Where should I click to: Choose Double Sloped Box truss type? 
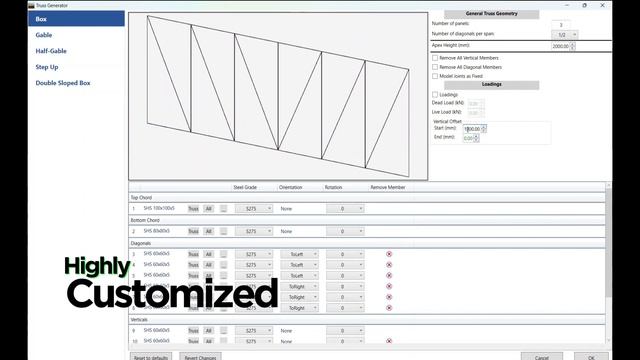tap(76, 83)
